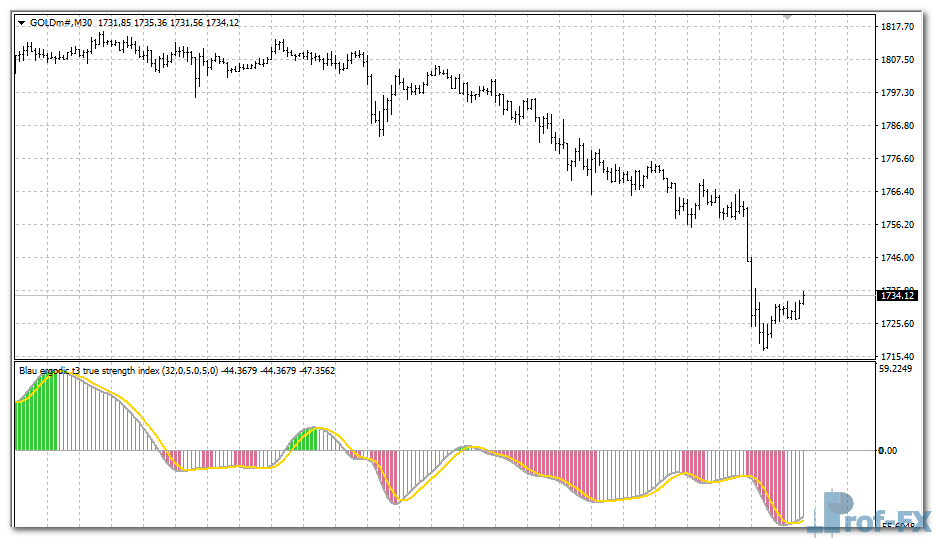Select the current price label 1734.12
The image size is (934, 538).
coord(896,295)
